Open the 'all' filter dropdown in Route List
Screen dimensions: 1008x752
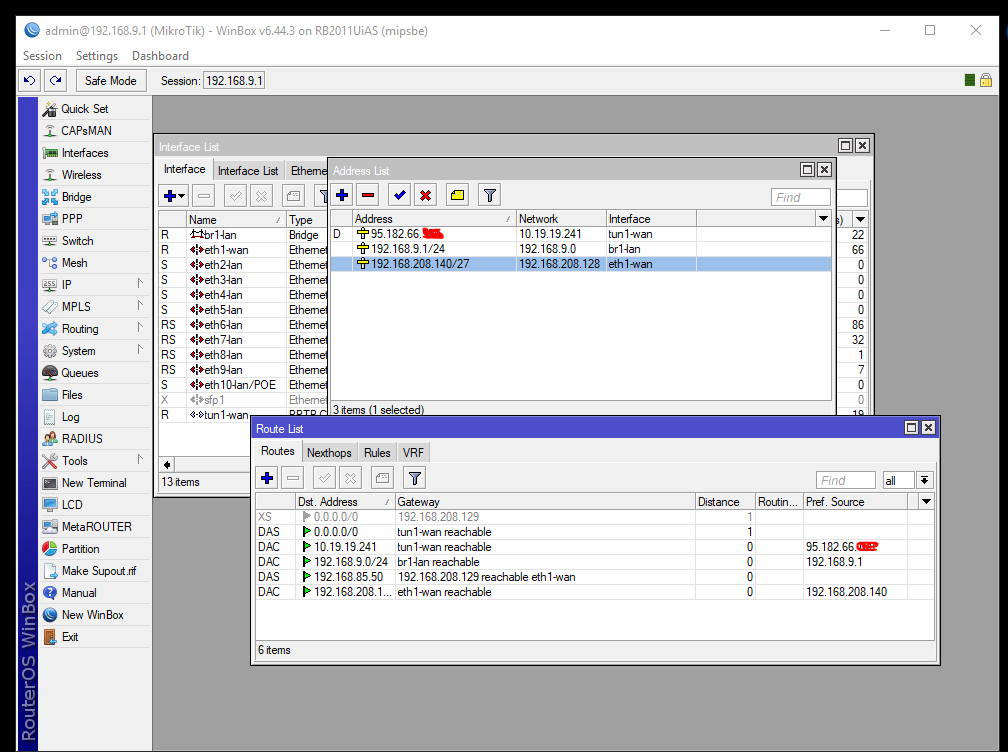(x=924, y=480)
